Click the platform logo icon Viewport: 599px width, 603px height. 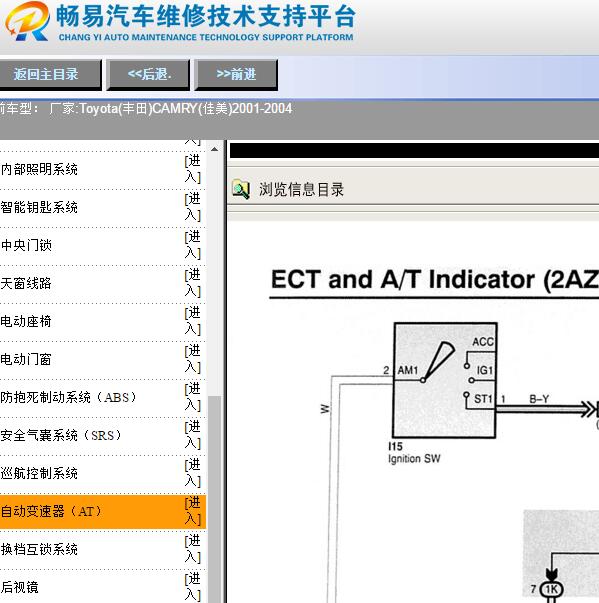(x=27, y=21)
